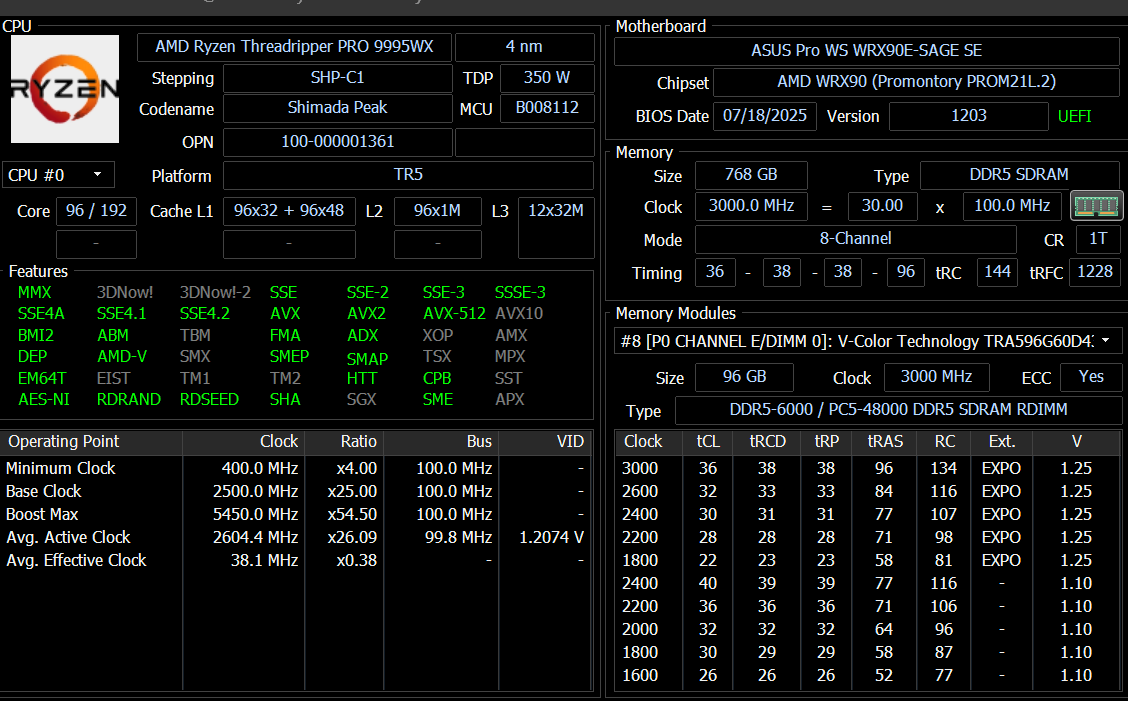Image resolution: width=1128 pixels, height=701 pixels.
Task: Click the 350 W TDP value
Action: 547,78
